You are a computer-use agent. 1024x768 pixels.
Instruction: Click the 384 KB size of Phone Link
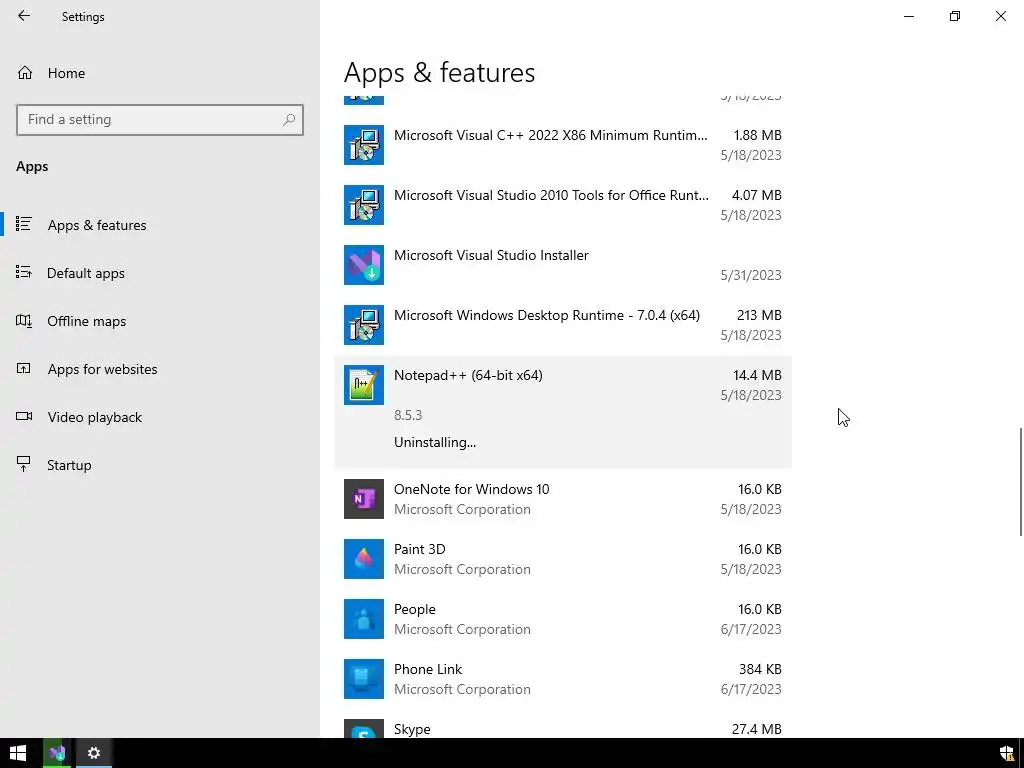click(x=760, y=669)
